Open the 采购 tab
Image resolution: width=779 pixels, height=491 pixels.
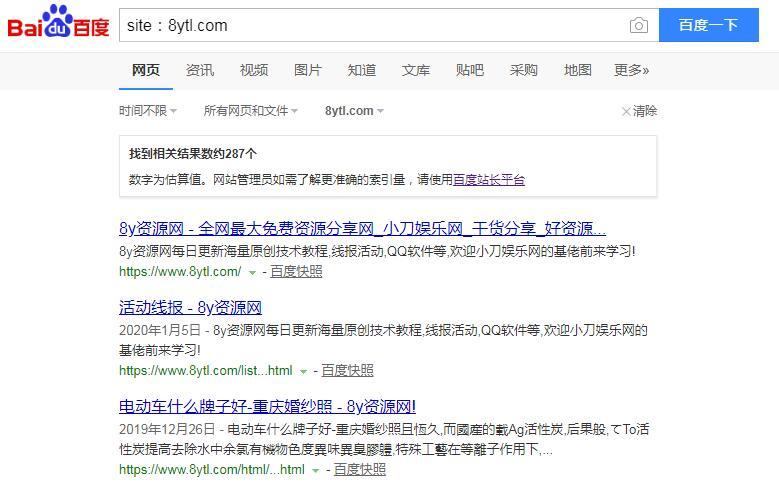[x=524, y=70]
